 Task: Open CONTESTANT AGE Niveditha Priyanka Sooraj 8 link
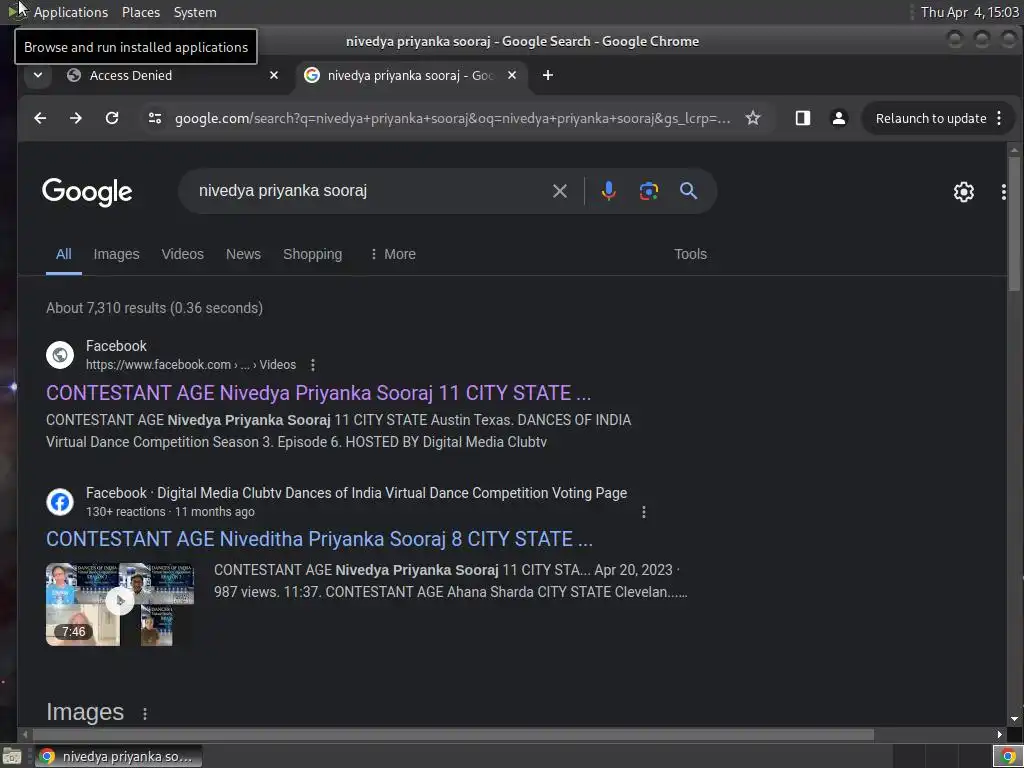coord(319,539)
